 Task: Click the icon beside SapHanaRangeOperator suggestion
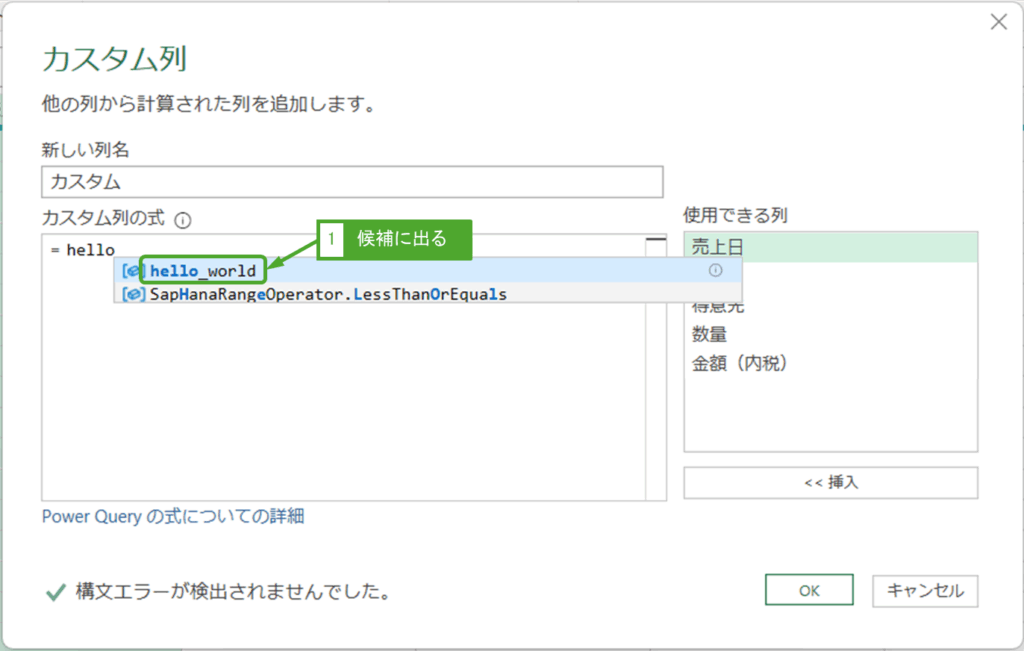click(x=131, y=294)
